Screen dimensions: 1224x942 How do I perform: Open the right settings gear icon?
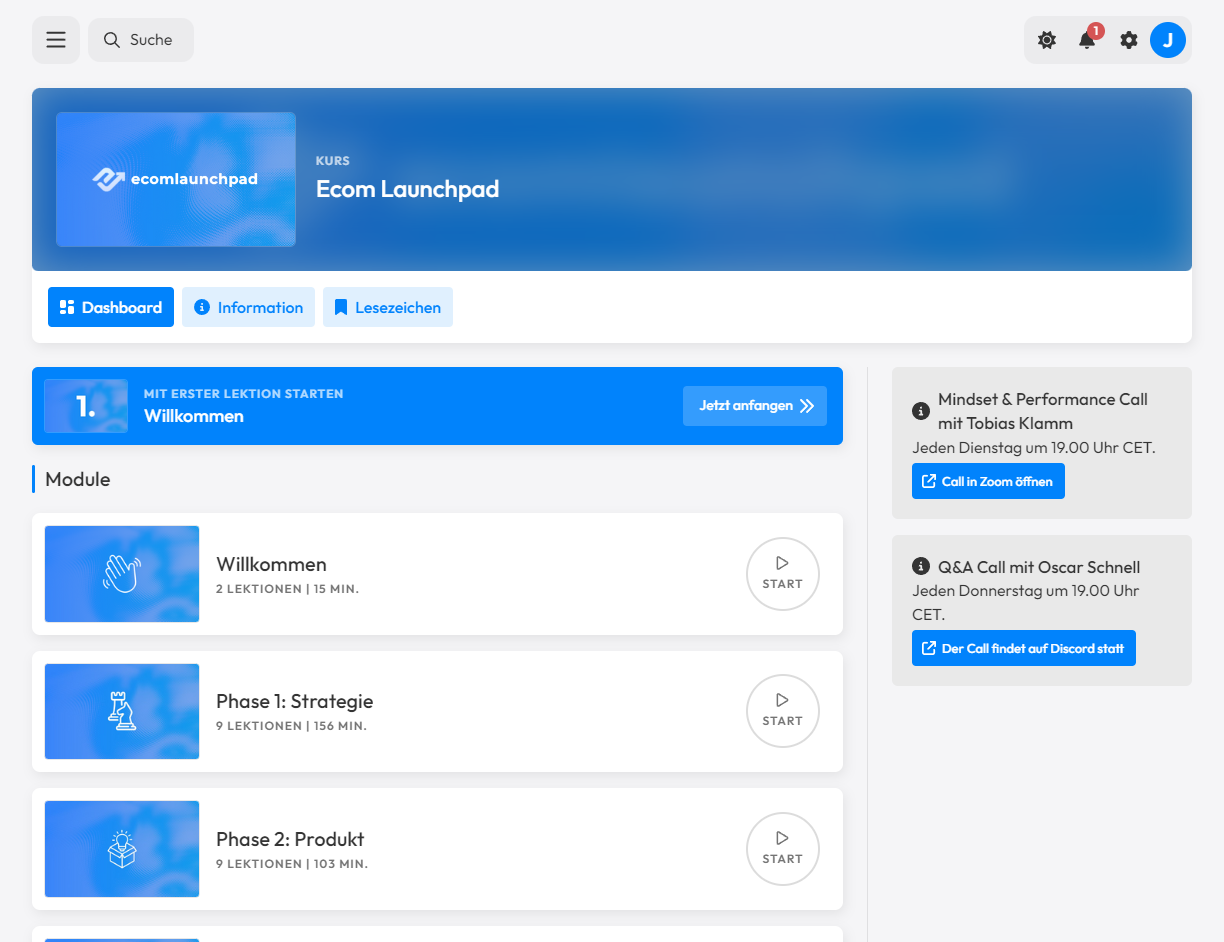pos(1128,40)
